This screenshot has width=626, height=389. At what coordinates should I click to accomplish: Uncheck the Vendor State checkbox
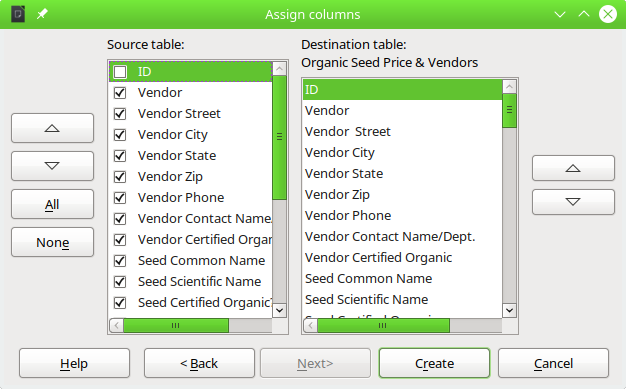(x=120, y=156)
